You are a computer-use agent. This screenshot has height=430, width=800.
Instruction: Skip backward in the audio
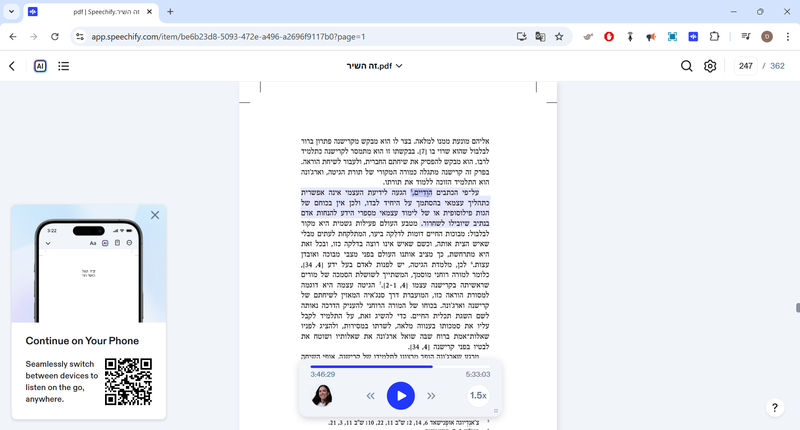click(x=370, y=396)
